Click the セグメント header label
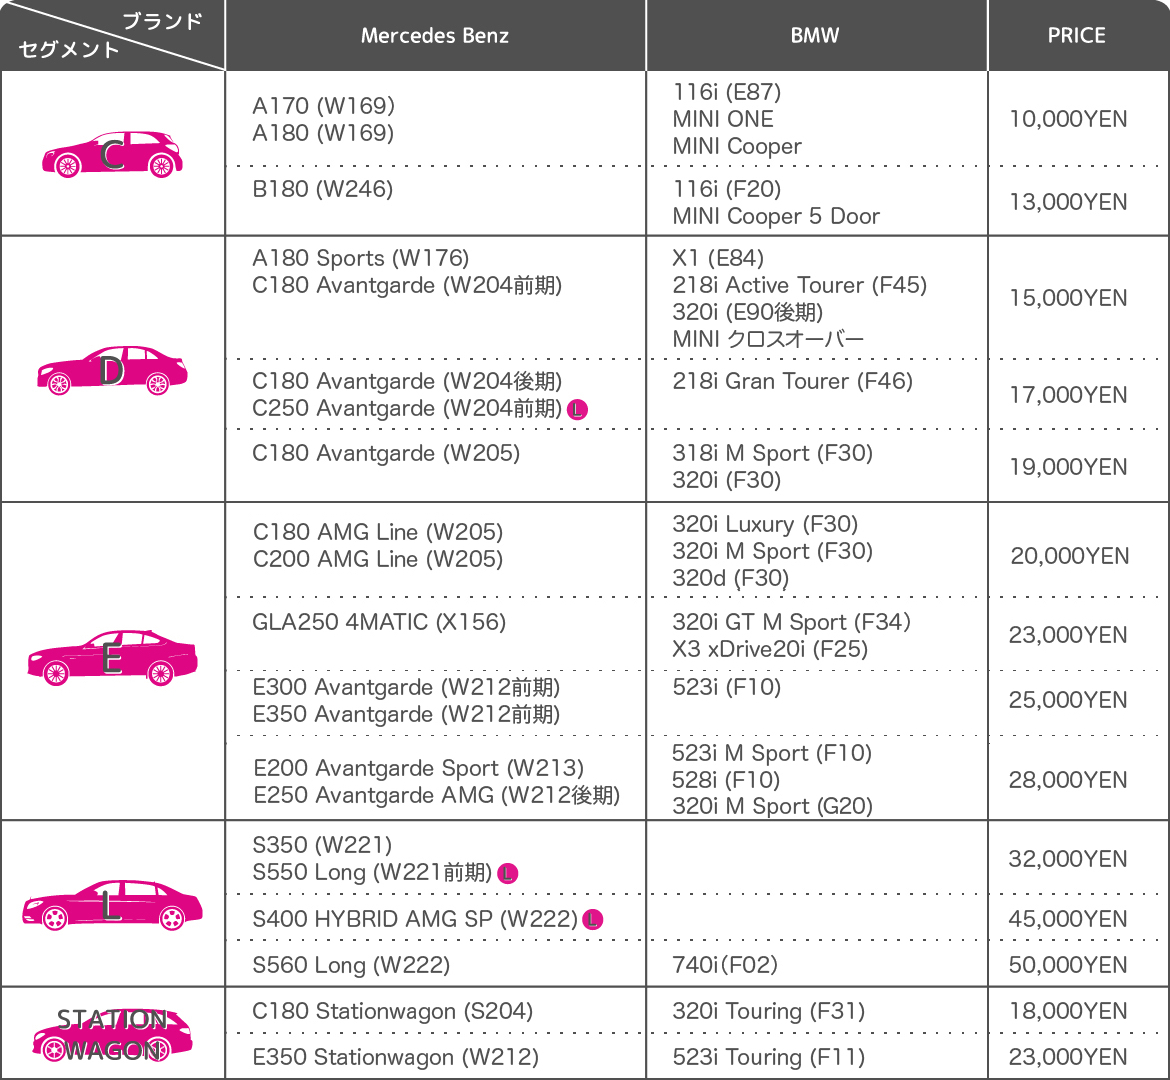1170x1080 pixels. coord(69,49)
